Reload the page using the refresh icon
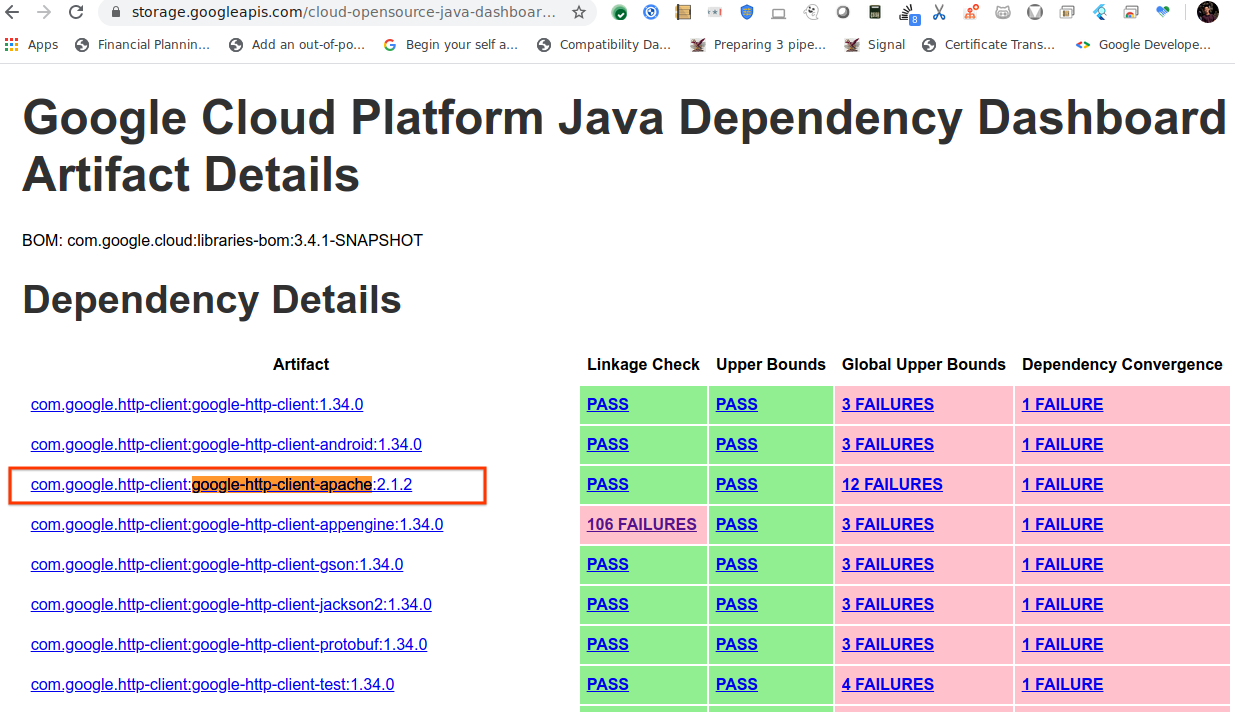The height and width of the screenshot is (716, 1236). pyautogui.click(x=77, y=14)
